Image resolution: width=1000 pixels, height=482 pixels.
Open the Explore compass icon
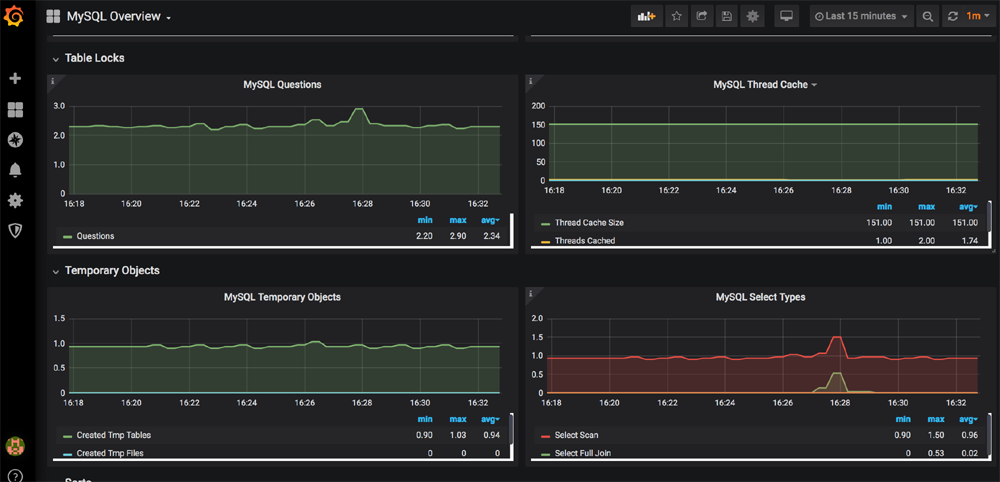pos(15,139)
